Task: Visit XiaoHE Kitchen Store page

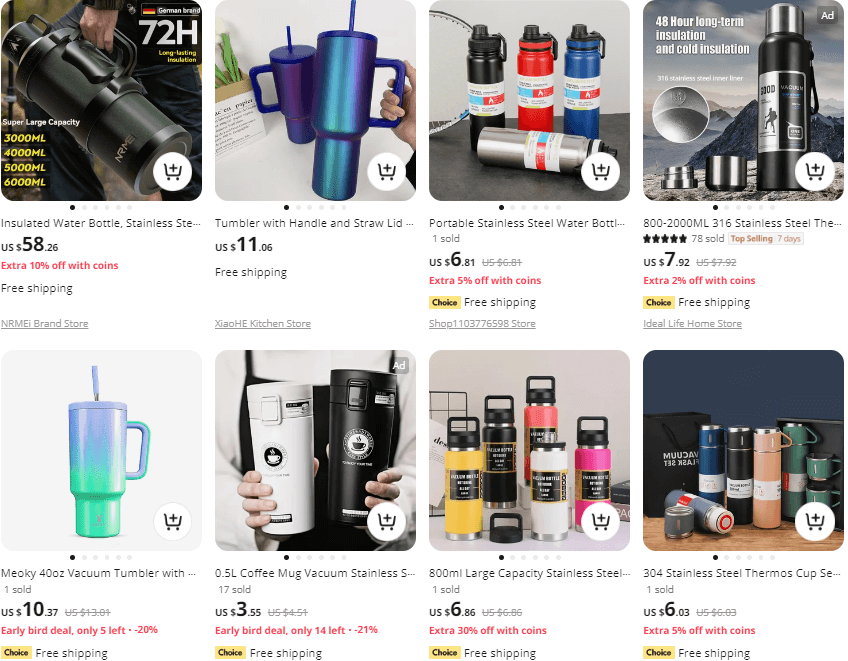Action: tap(263, 323)
